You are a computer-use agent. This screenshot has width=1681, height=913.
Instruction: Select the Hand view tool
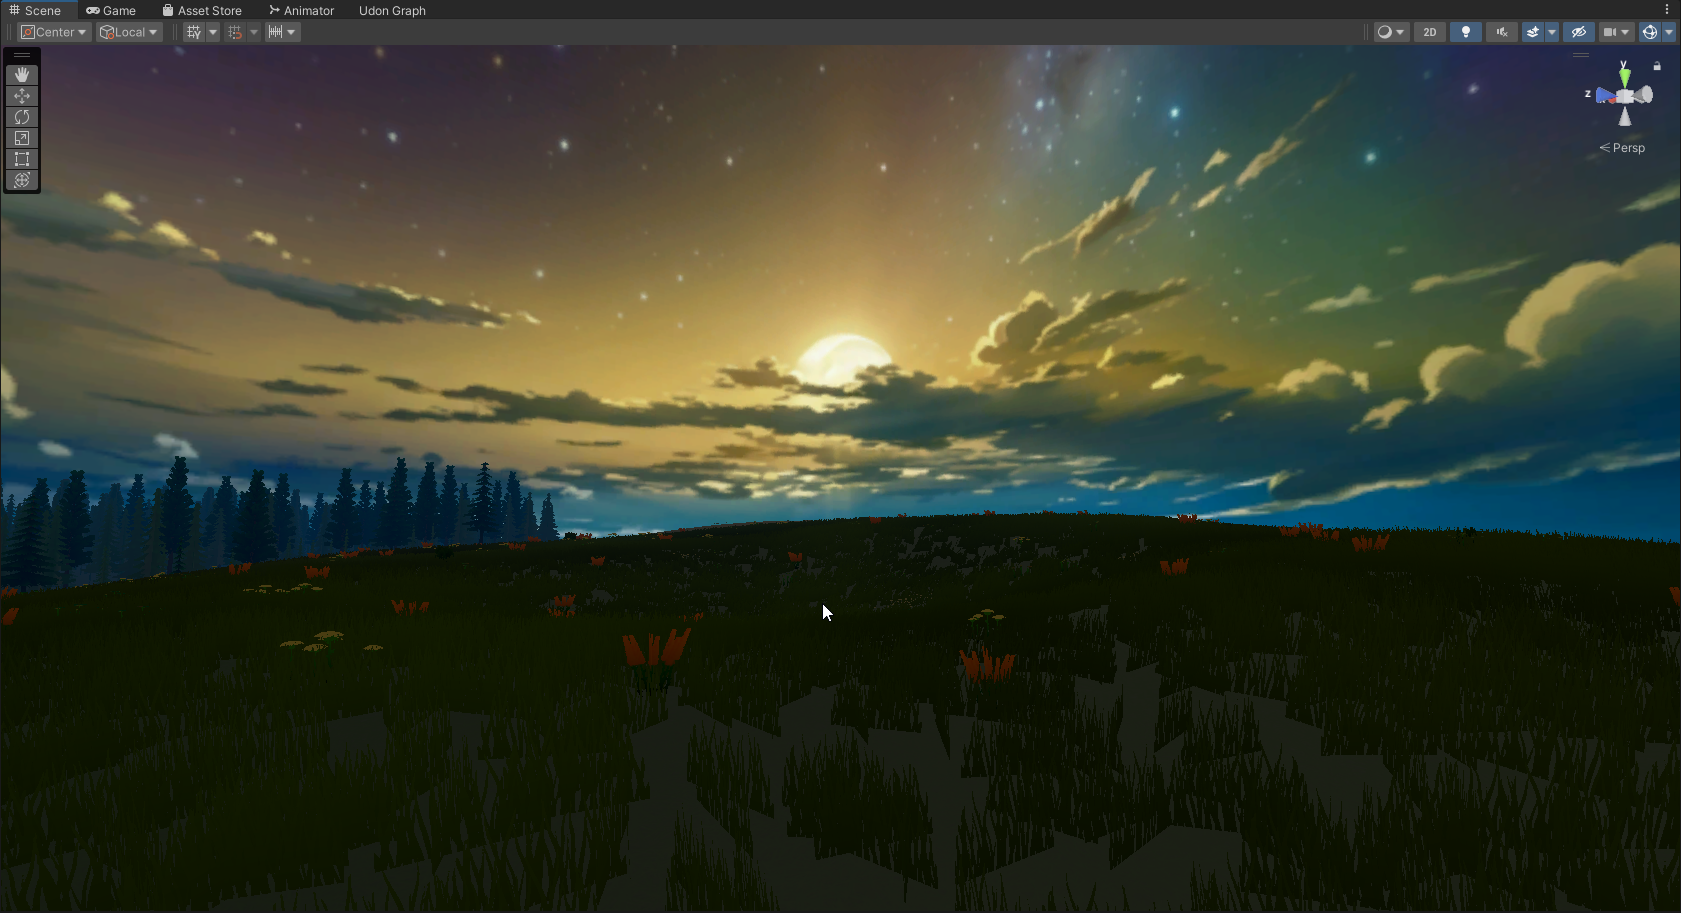(x=22, y=75)
